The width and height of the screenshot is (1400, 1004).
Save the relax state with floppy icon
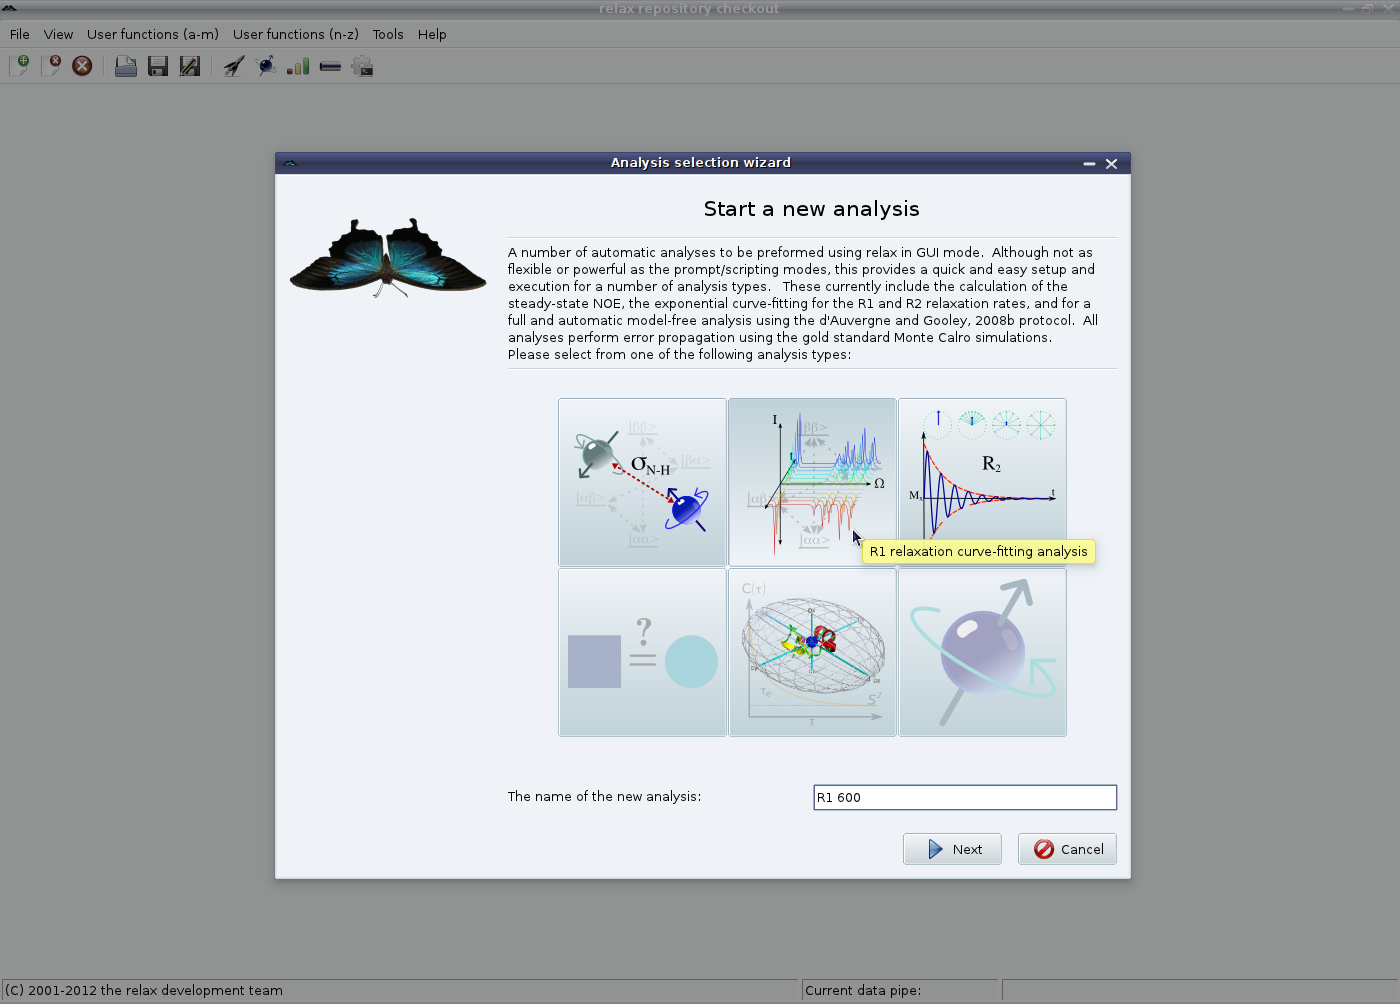point(158,66)
